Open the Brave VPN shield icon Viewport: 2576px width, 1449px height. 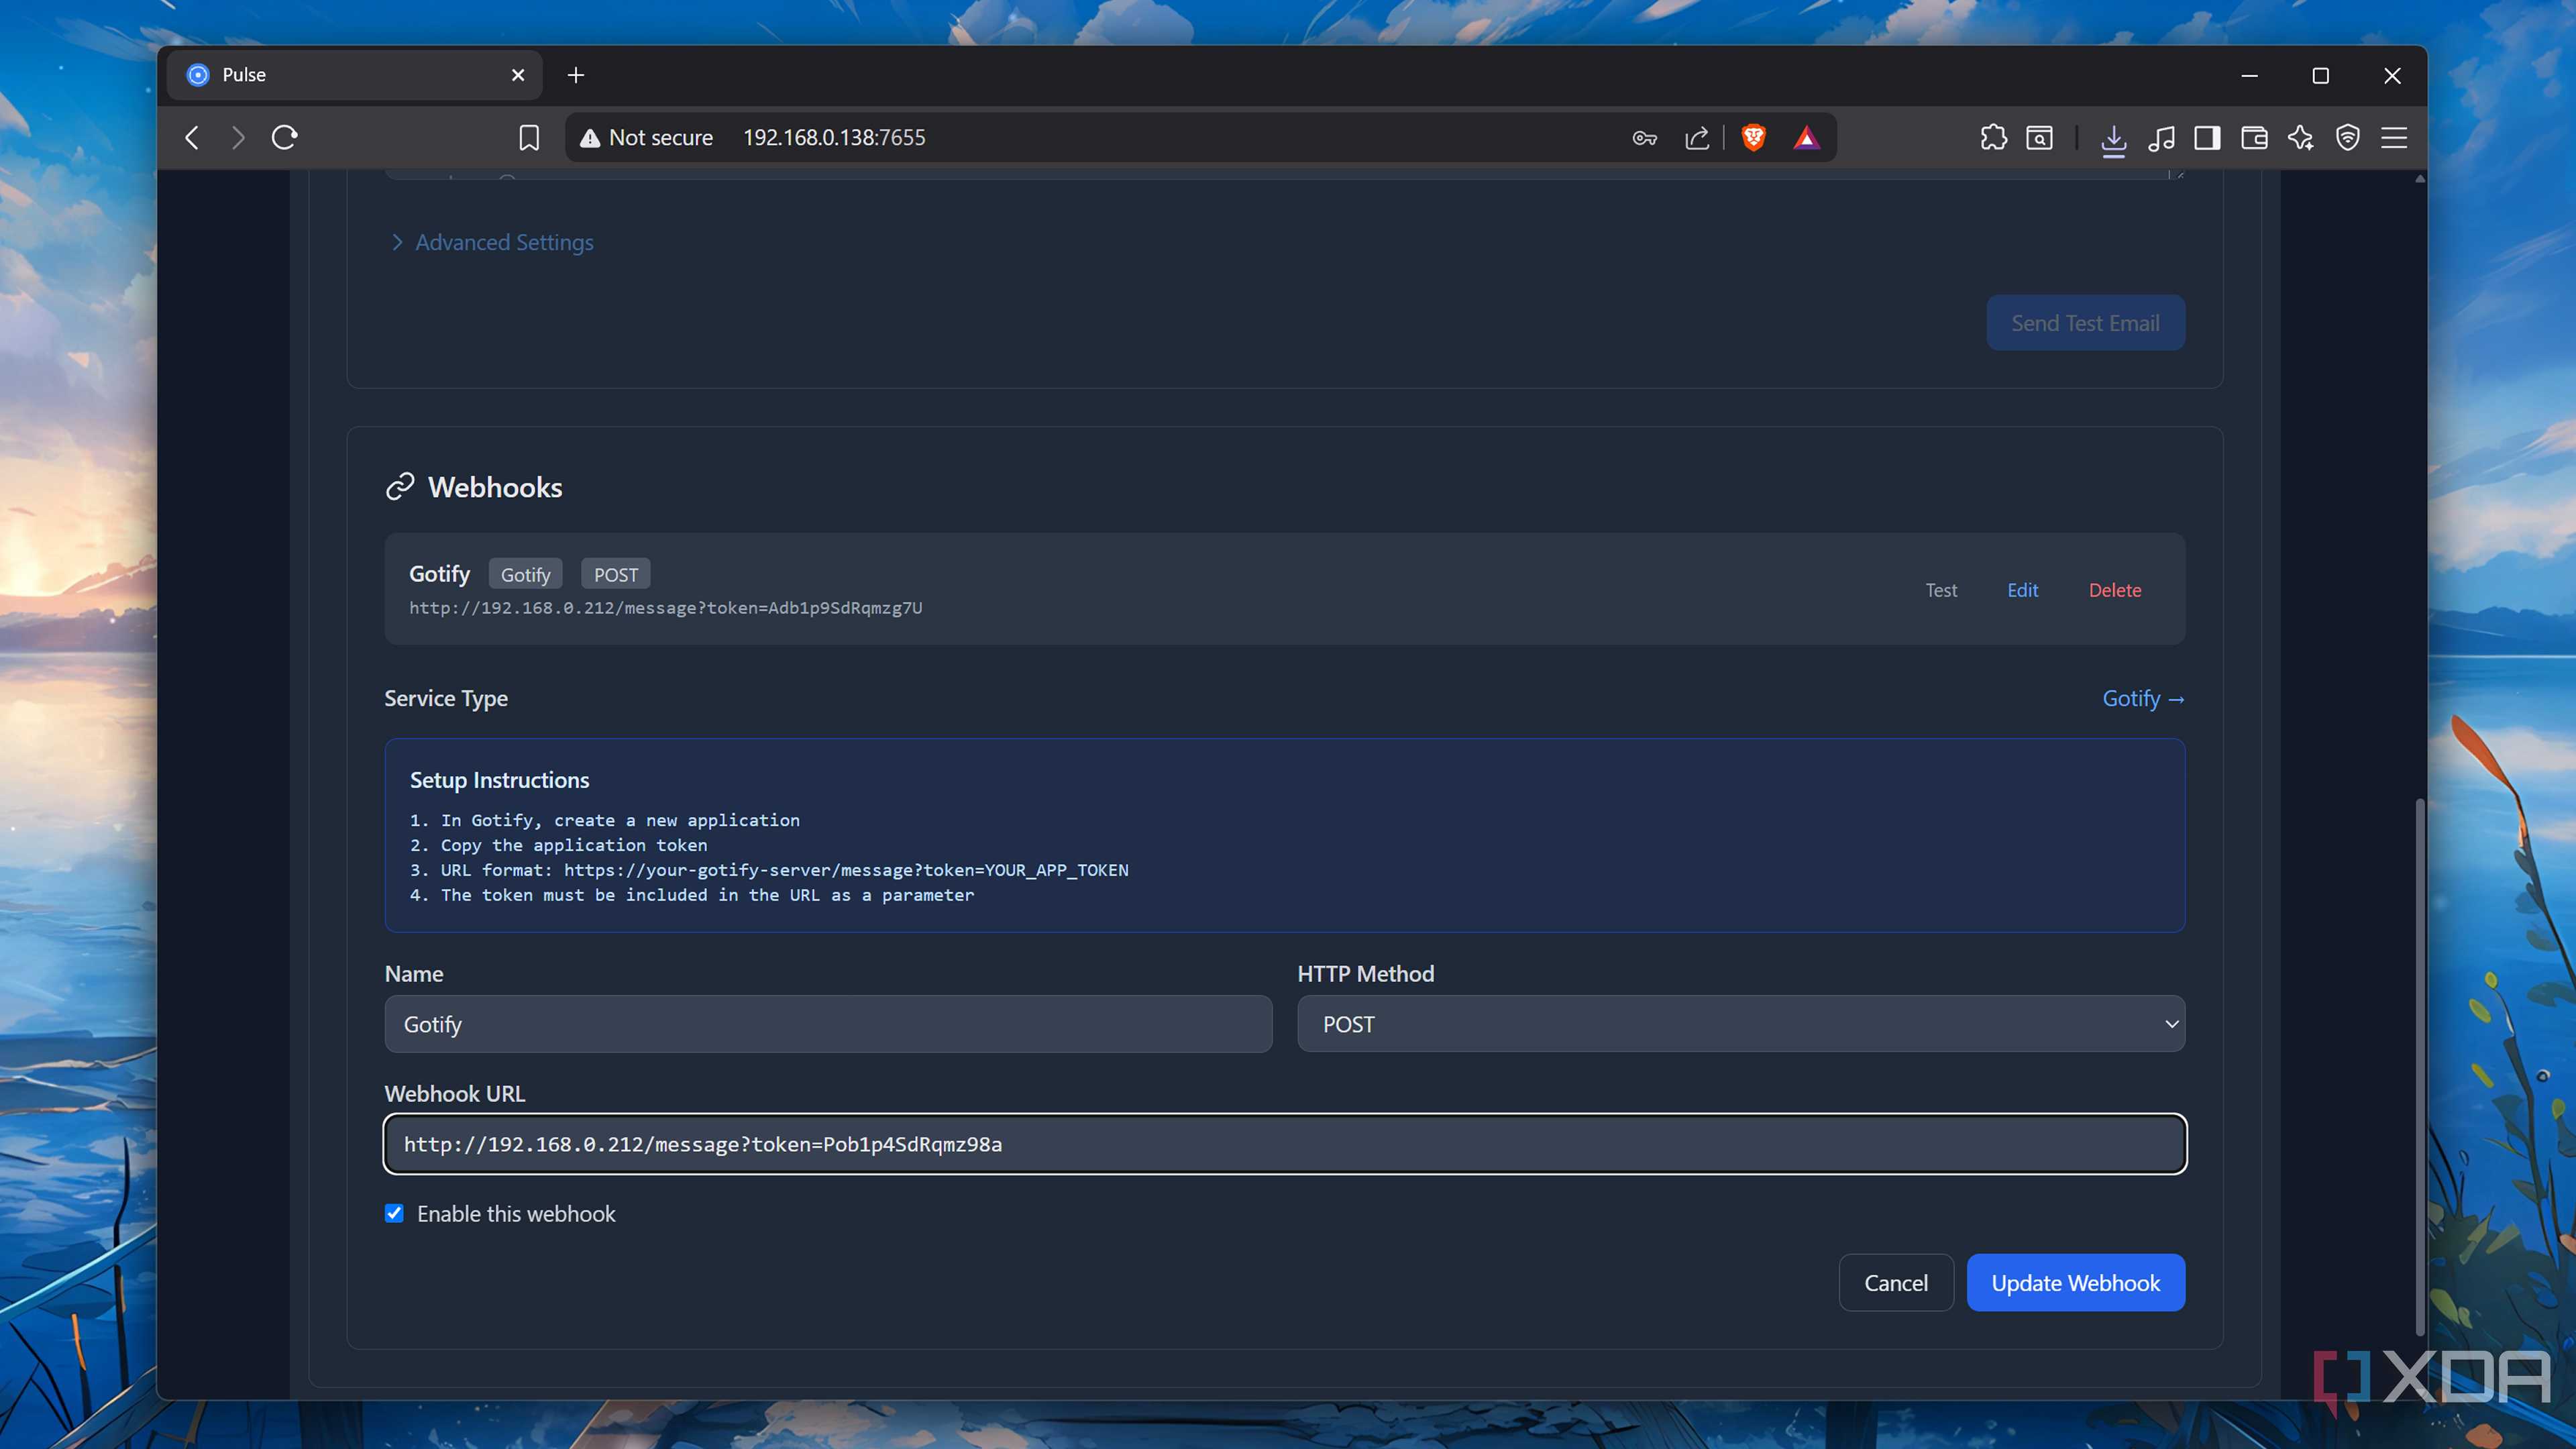click(x=2347, y=138)
